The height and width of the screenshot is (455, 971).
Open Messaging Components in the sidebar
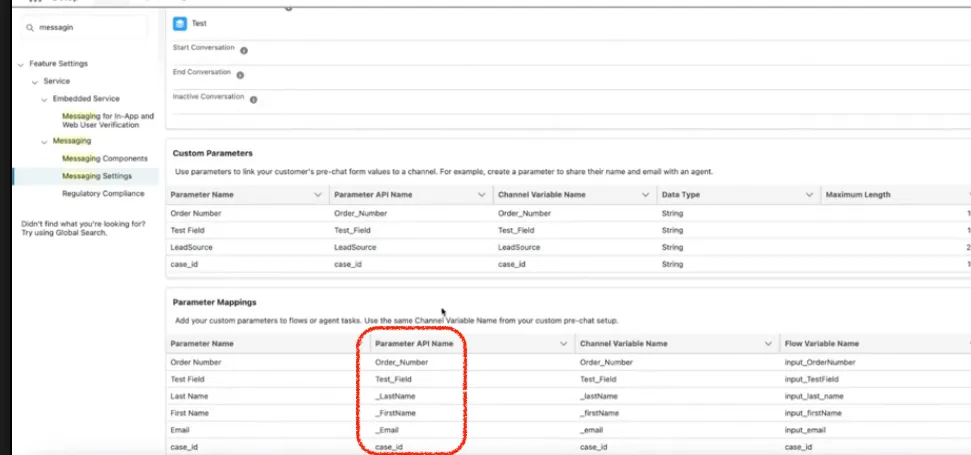click(105, 158)
